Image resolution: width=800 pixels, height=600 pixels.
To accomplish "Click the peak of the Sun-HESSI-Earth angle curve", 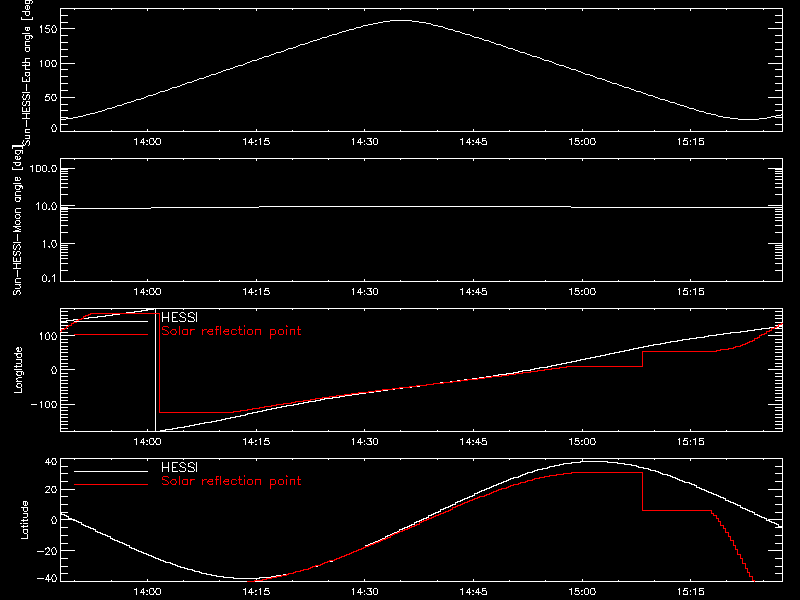I will 402,20.
